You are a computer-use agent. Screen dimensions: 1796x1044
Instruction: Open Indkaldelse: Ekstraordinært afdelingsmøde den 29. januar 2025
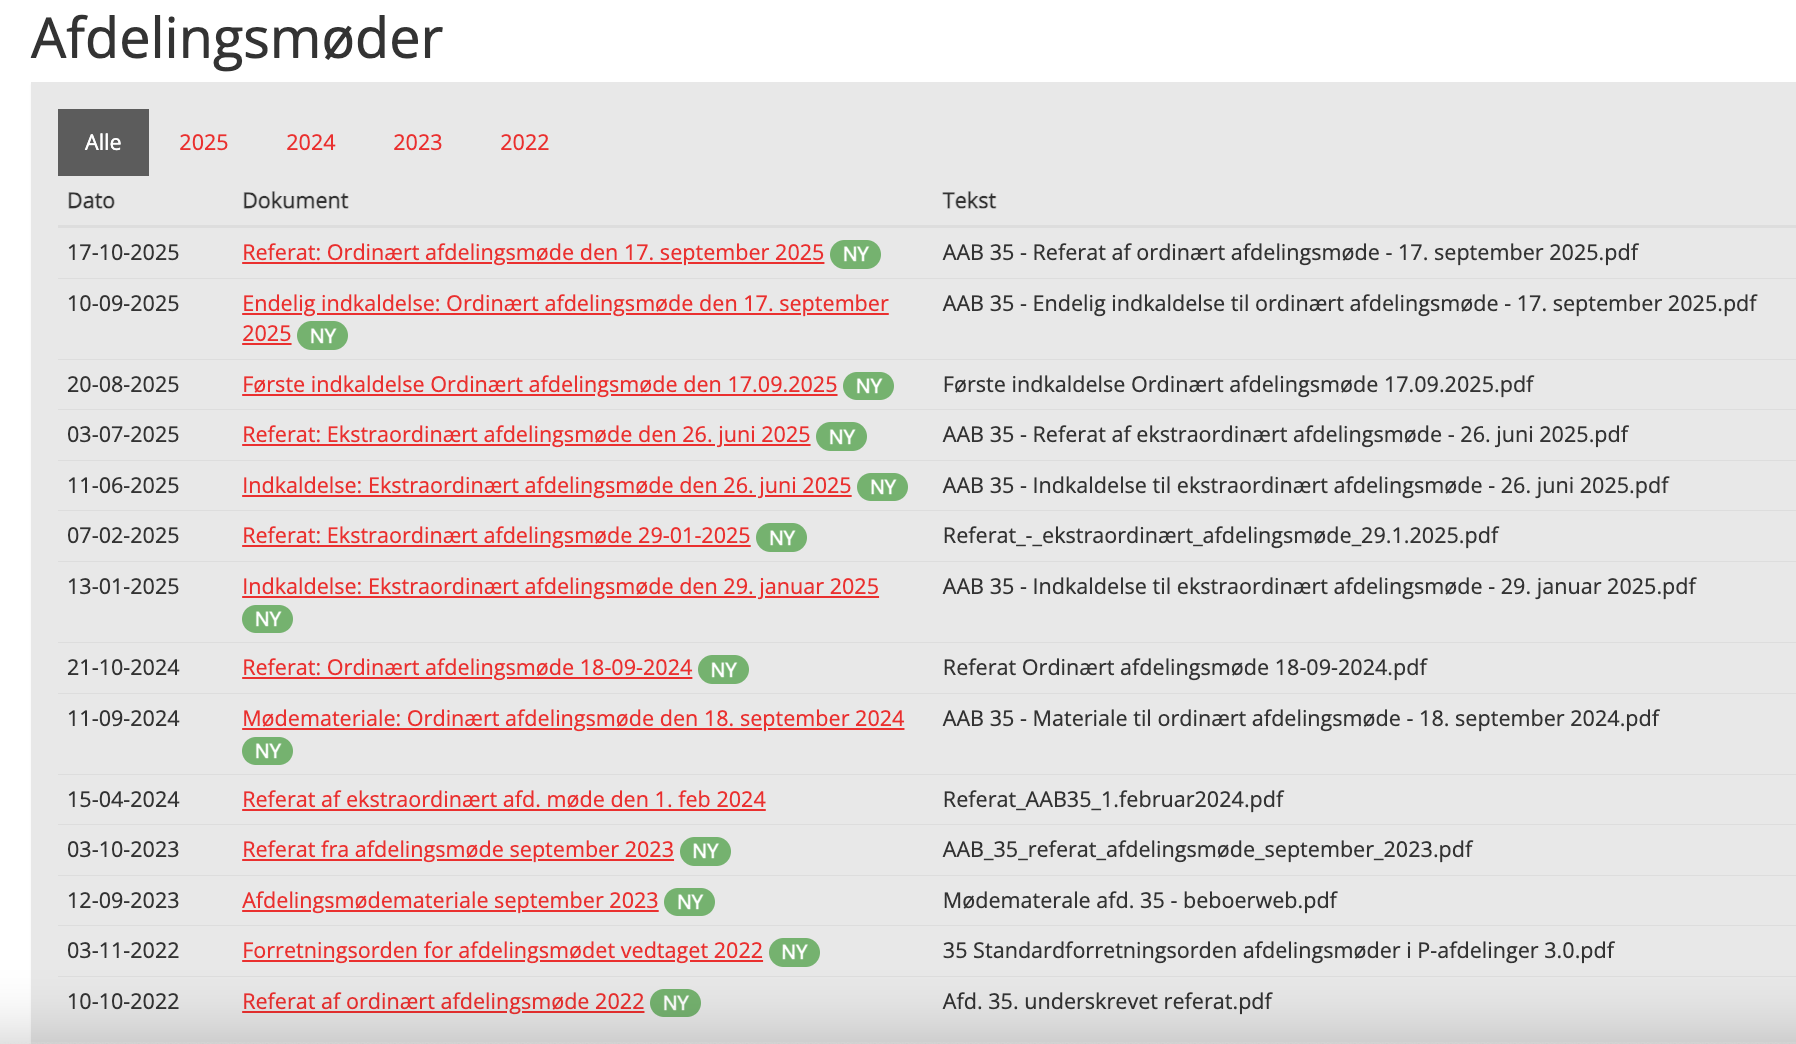tap(560, 587)
